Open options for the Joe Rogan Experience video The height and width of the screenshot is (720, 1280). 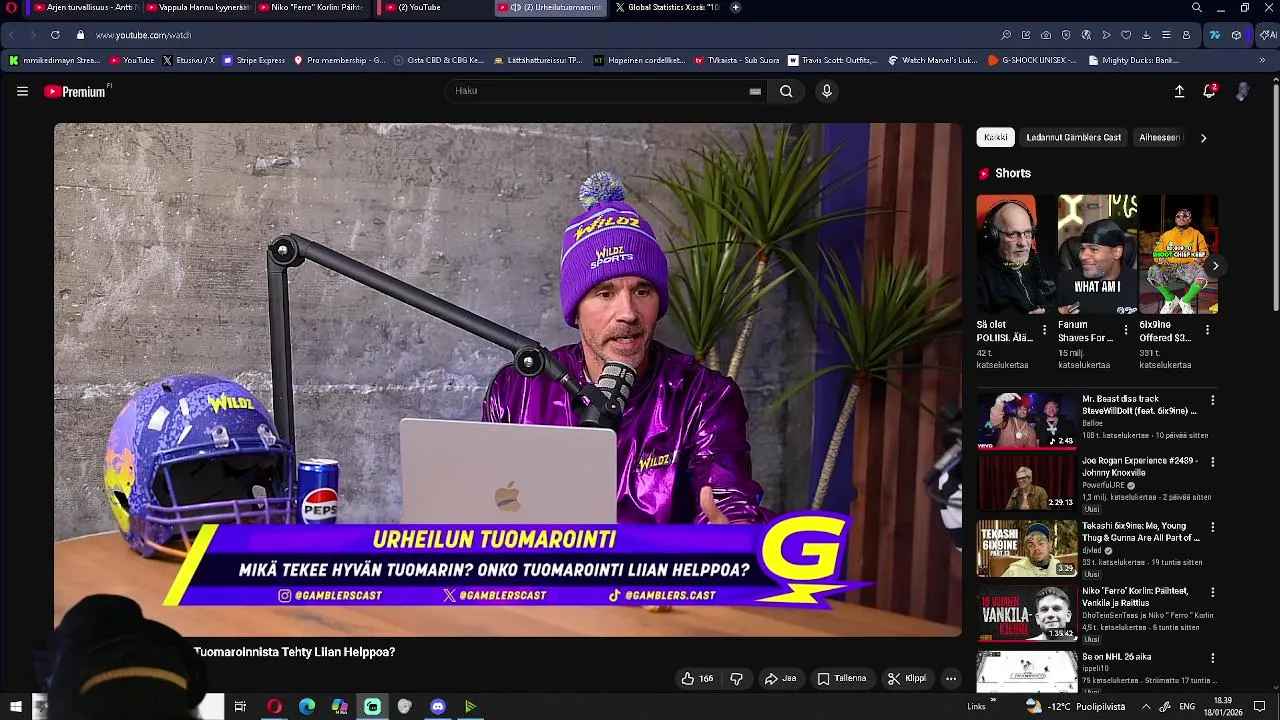[1212, 462]
